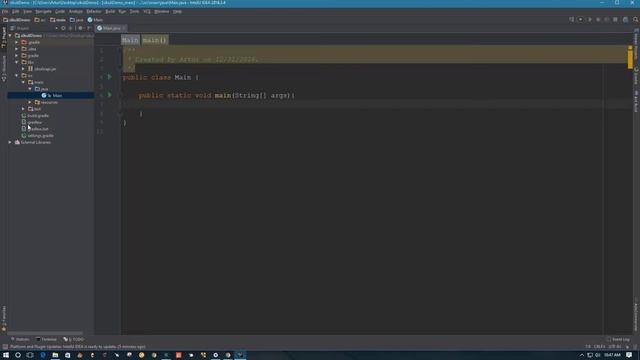Collapse the project root node
Screen dimensions: 640x360
pos(10,36)
